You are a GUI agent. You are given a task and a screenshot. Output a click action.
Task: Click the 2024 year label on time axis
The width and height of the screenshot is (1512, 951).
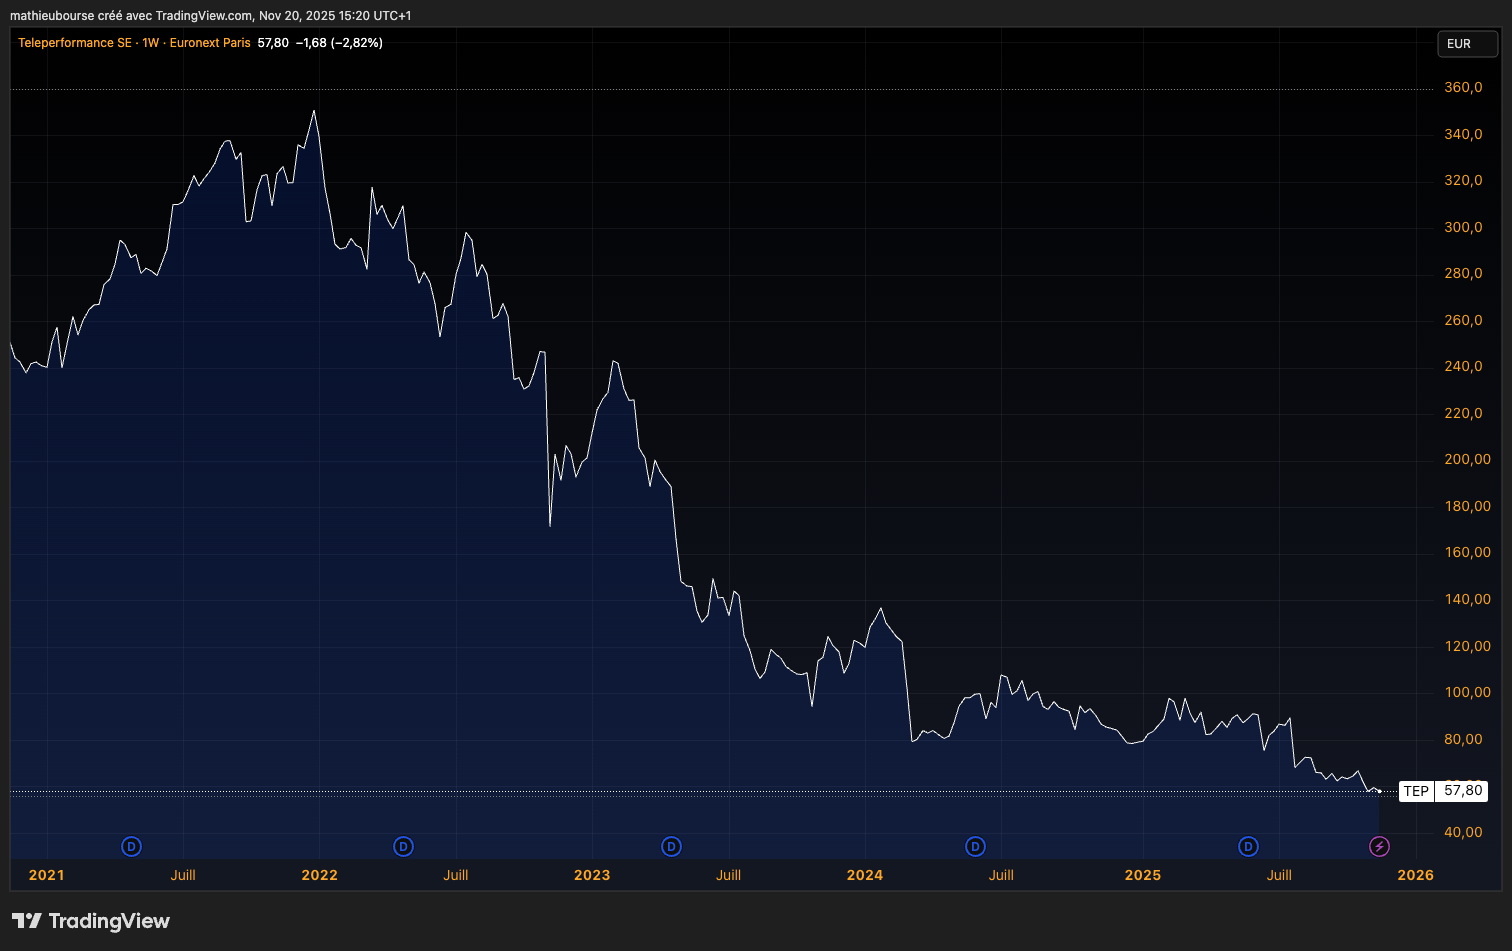865,875
